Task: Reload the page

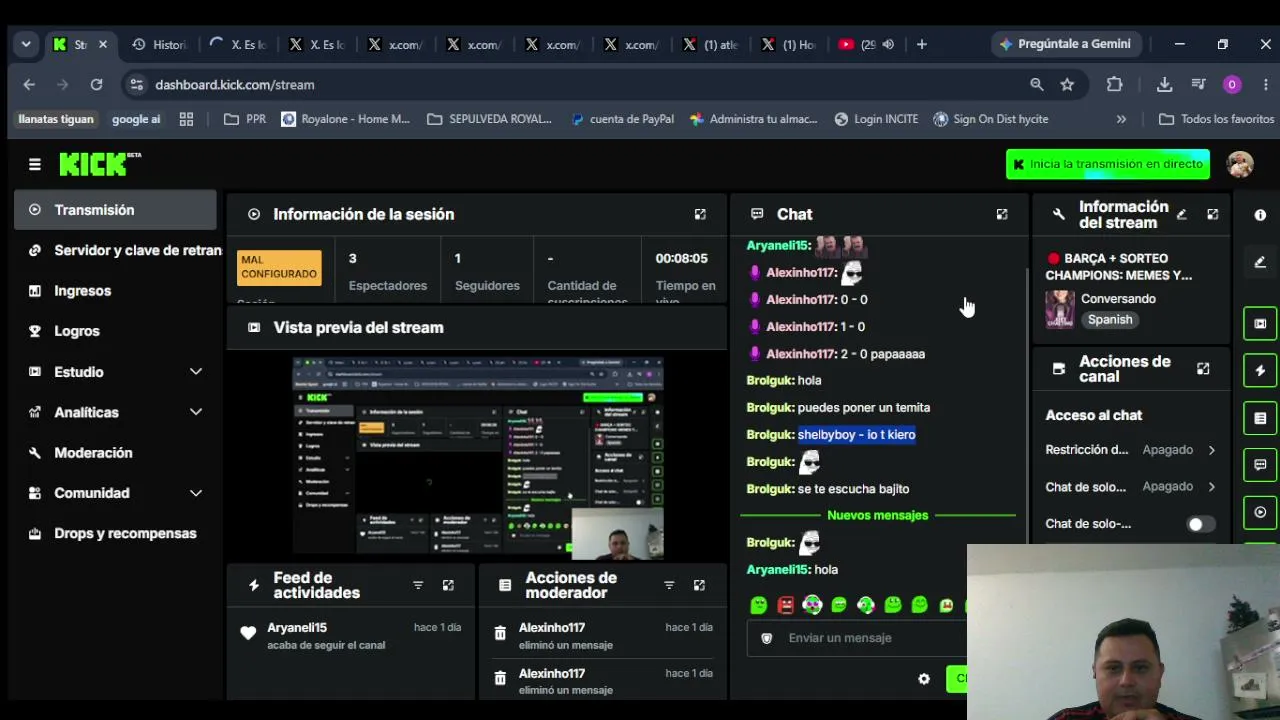Action: coord(96,85)
